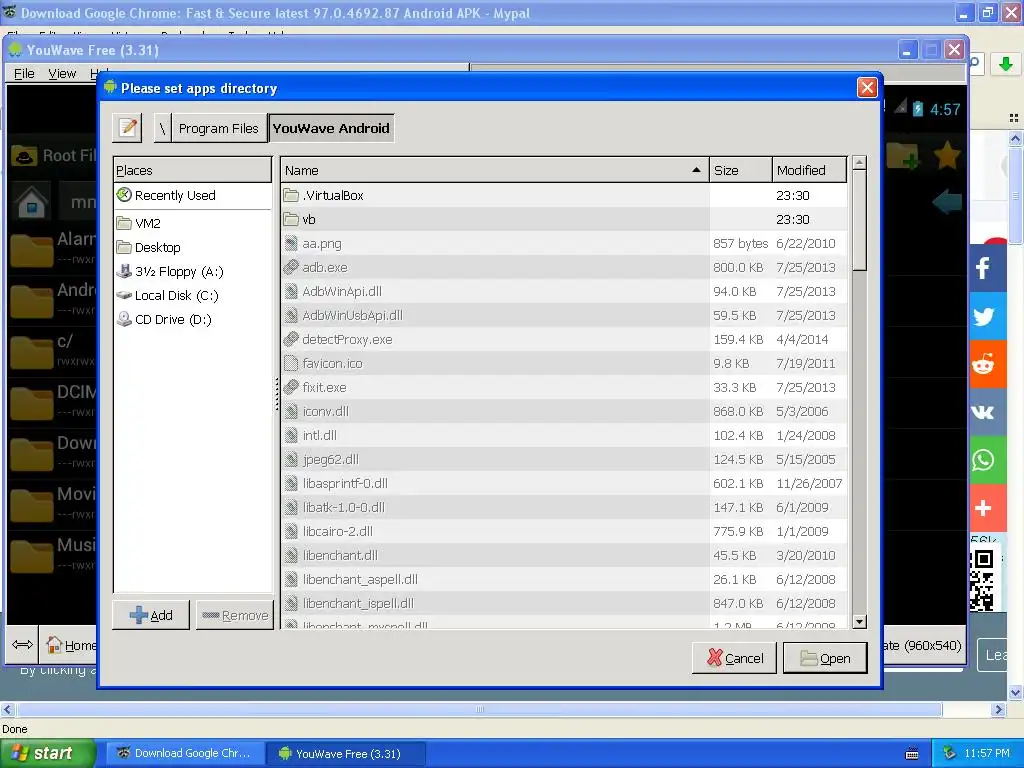Select Desktop in Places list

192,248
